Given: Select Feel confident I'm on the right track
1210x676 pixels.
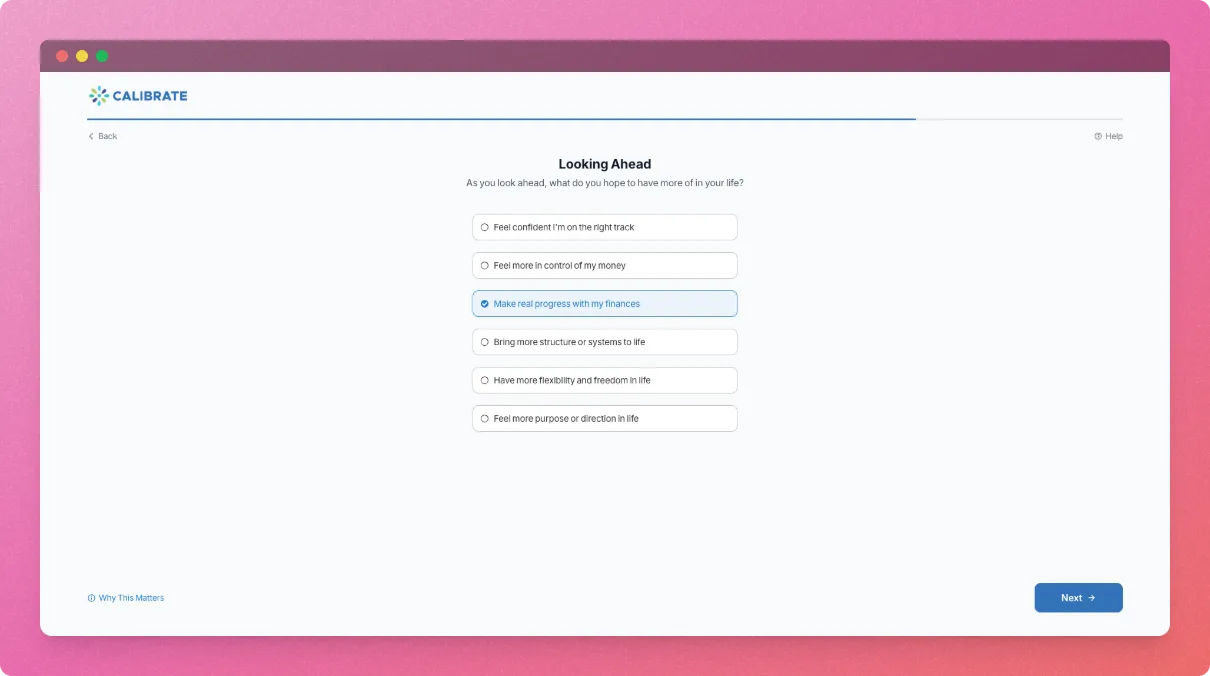Looking at the screenshot, I should tap(604, 227).
